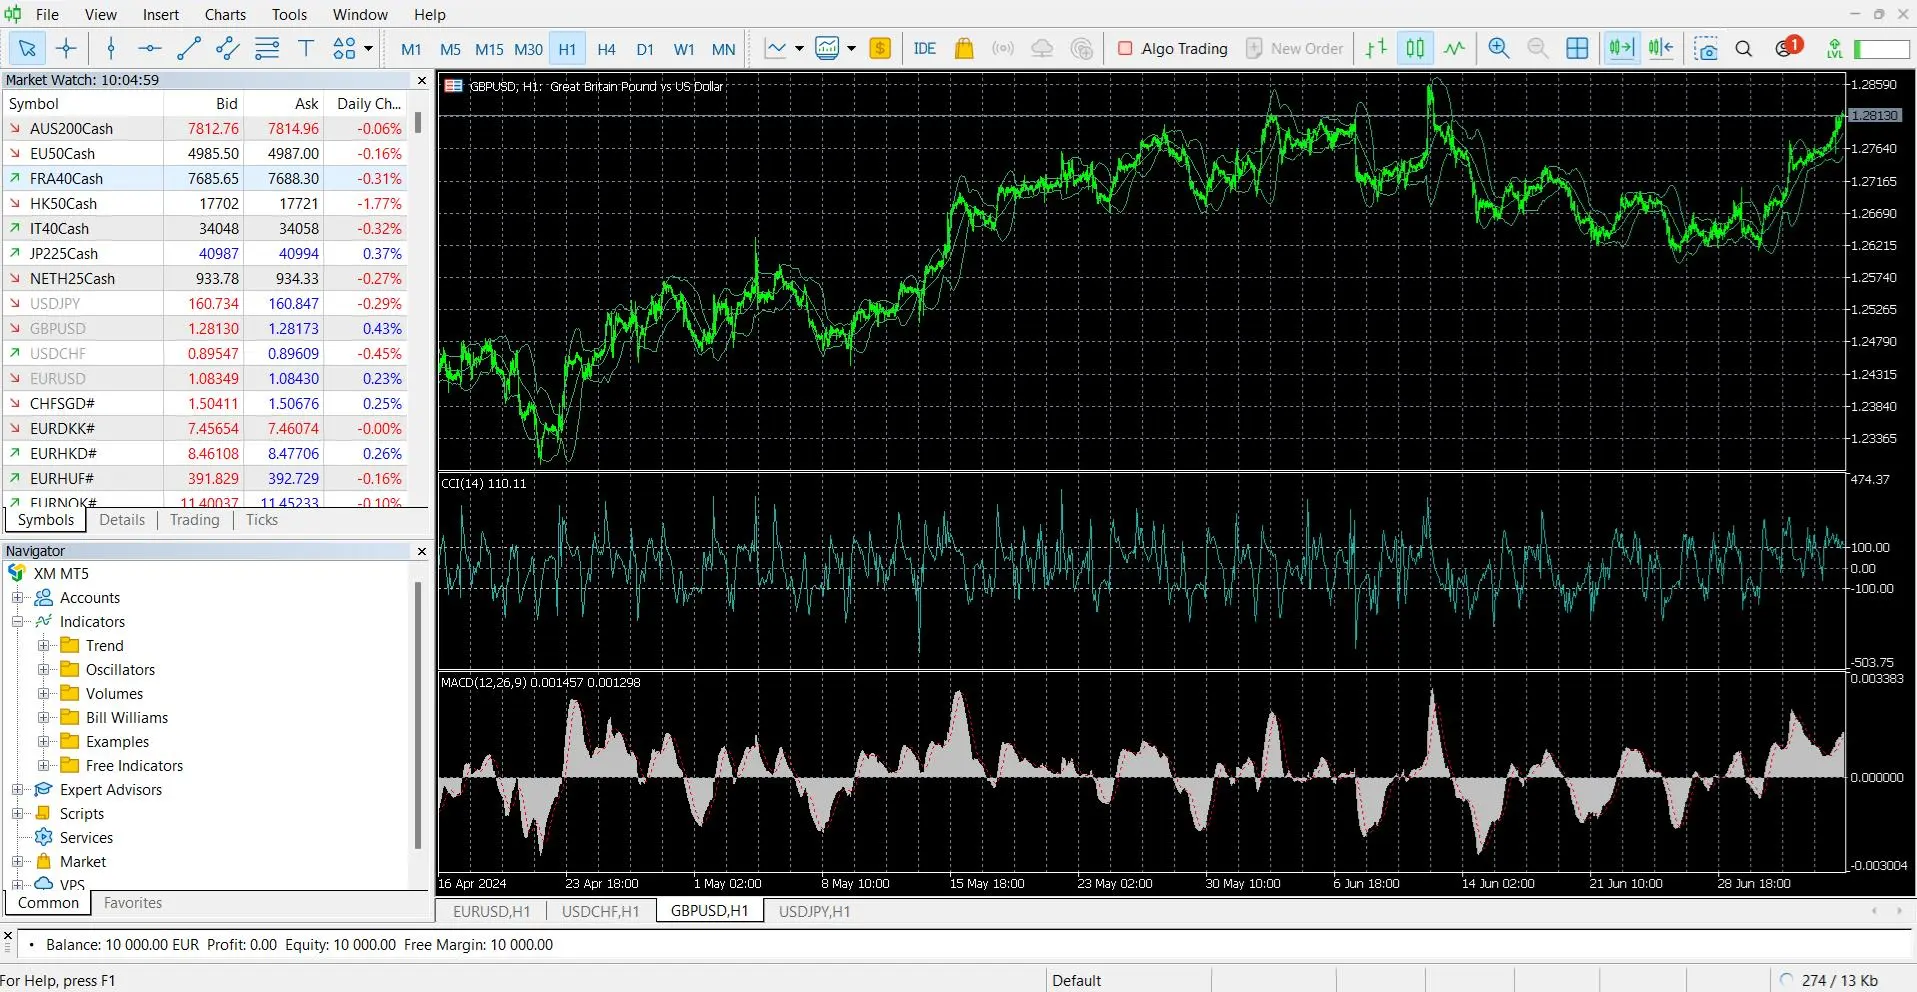Activate the crosshair tool
1917x992 pixels.
(66, 48)
